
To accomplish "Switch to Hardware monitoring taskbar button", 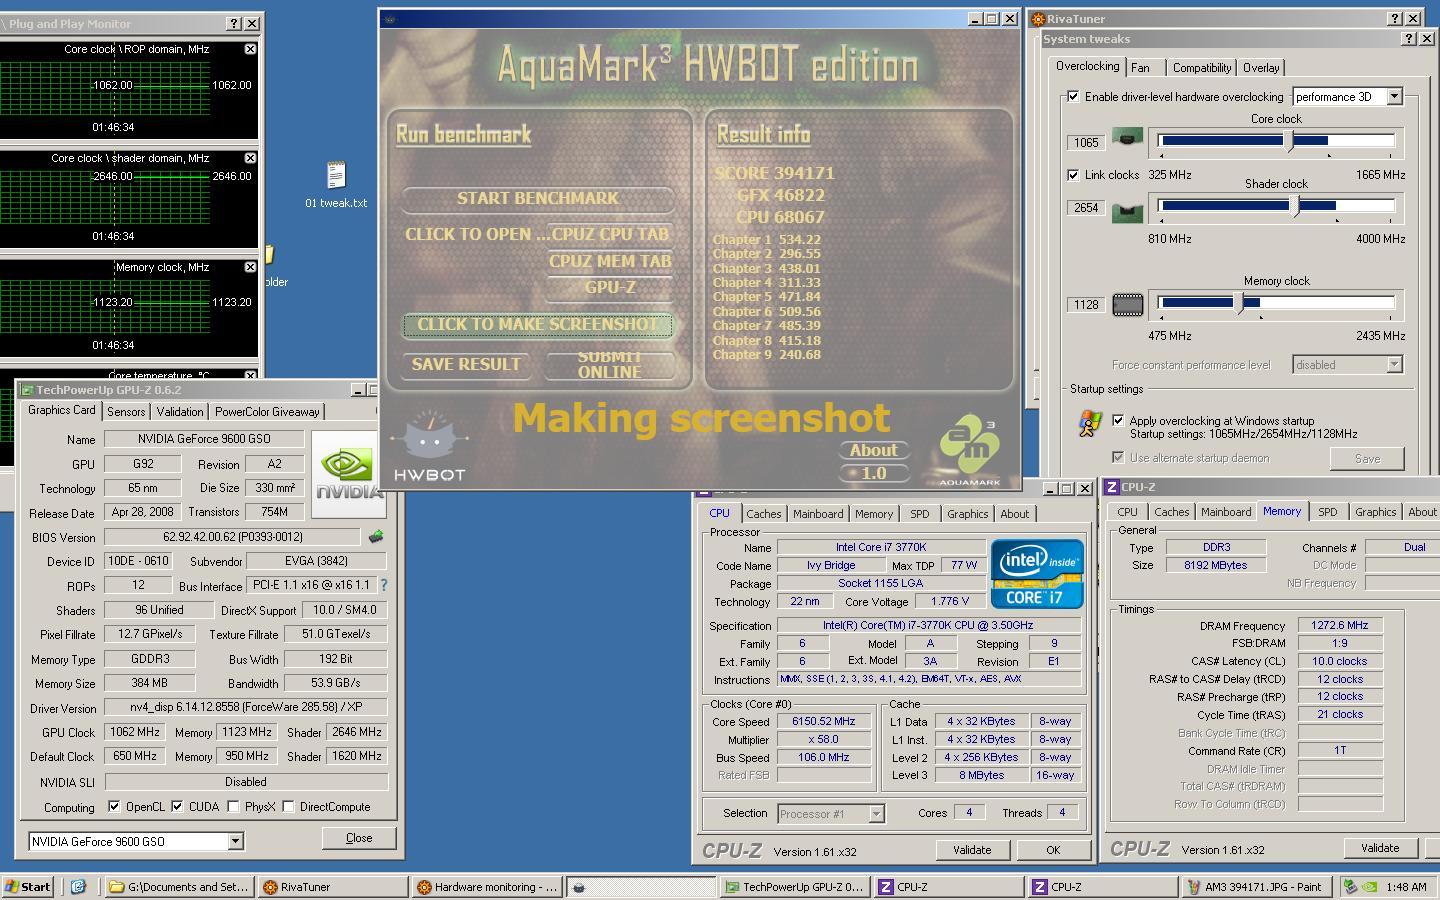I will click(x=485, y=886).
